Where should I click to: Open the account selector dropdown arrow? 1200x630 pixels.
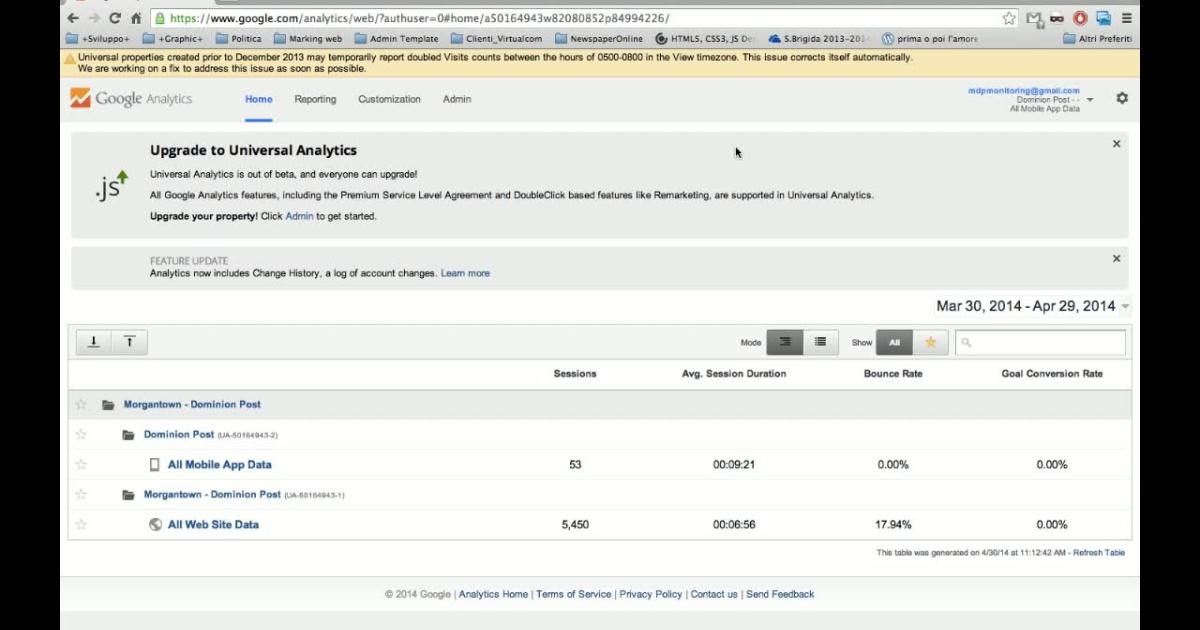tap(1090, 100)
